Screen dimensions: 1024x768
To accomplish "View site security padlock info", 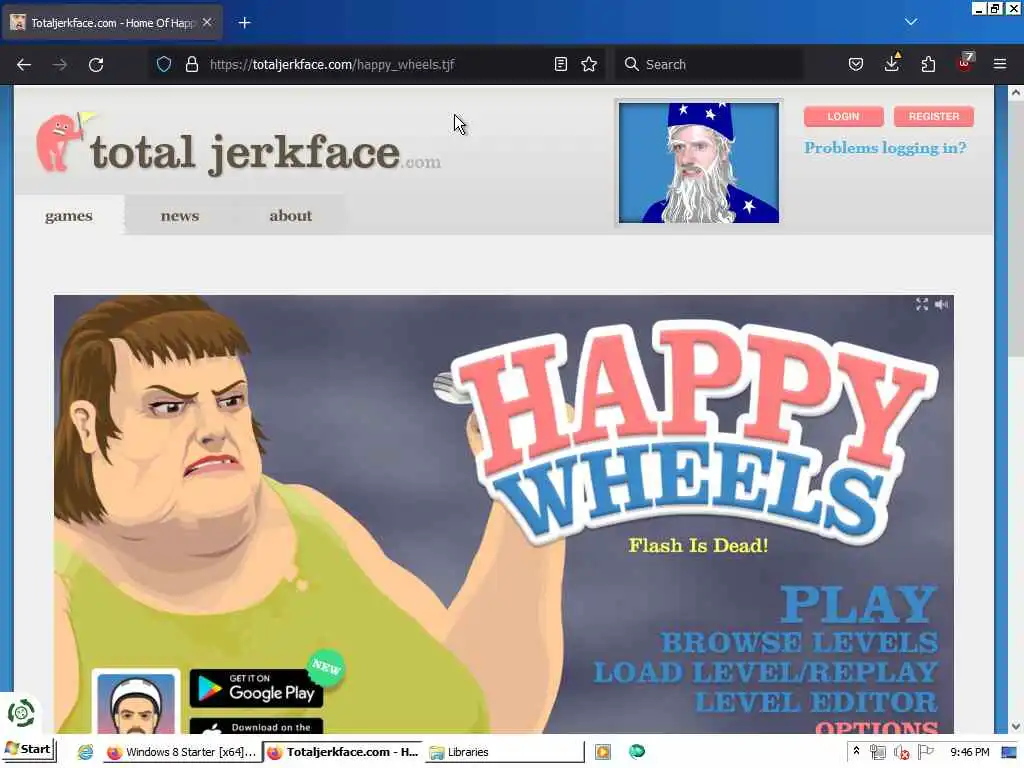I will (191, 64).
